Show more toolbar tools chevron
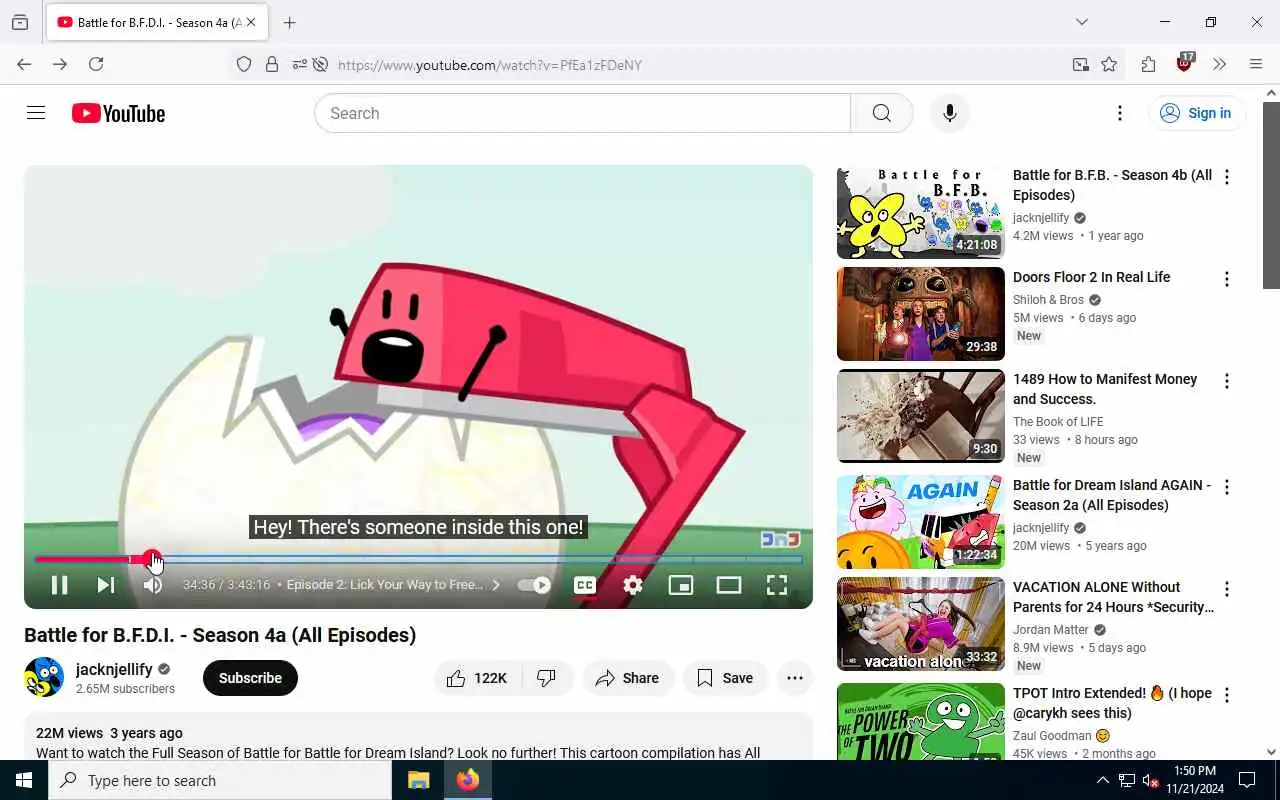This screenshot has width=1280, height=800. point(1220,64)
